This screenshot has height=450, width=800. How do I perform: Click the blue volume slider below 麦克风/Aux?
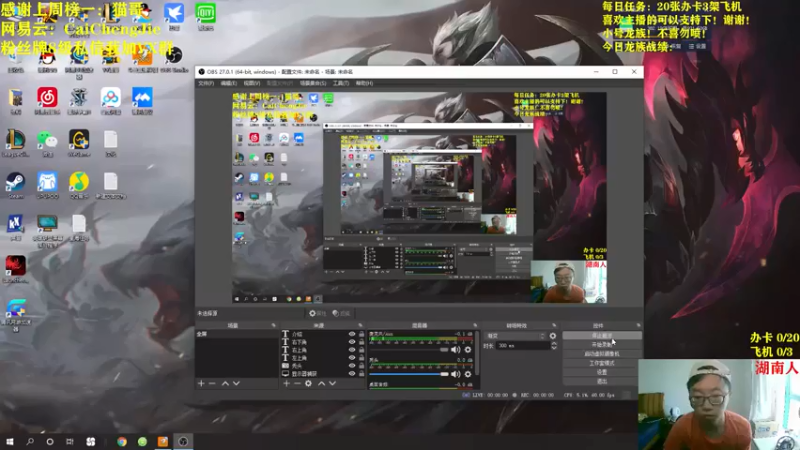pos(409,374)
